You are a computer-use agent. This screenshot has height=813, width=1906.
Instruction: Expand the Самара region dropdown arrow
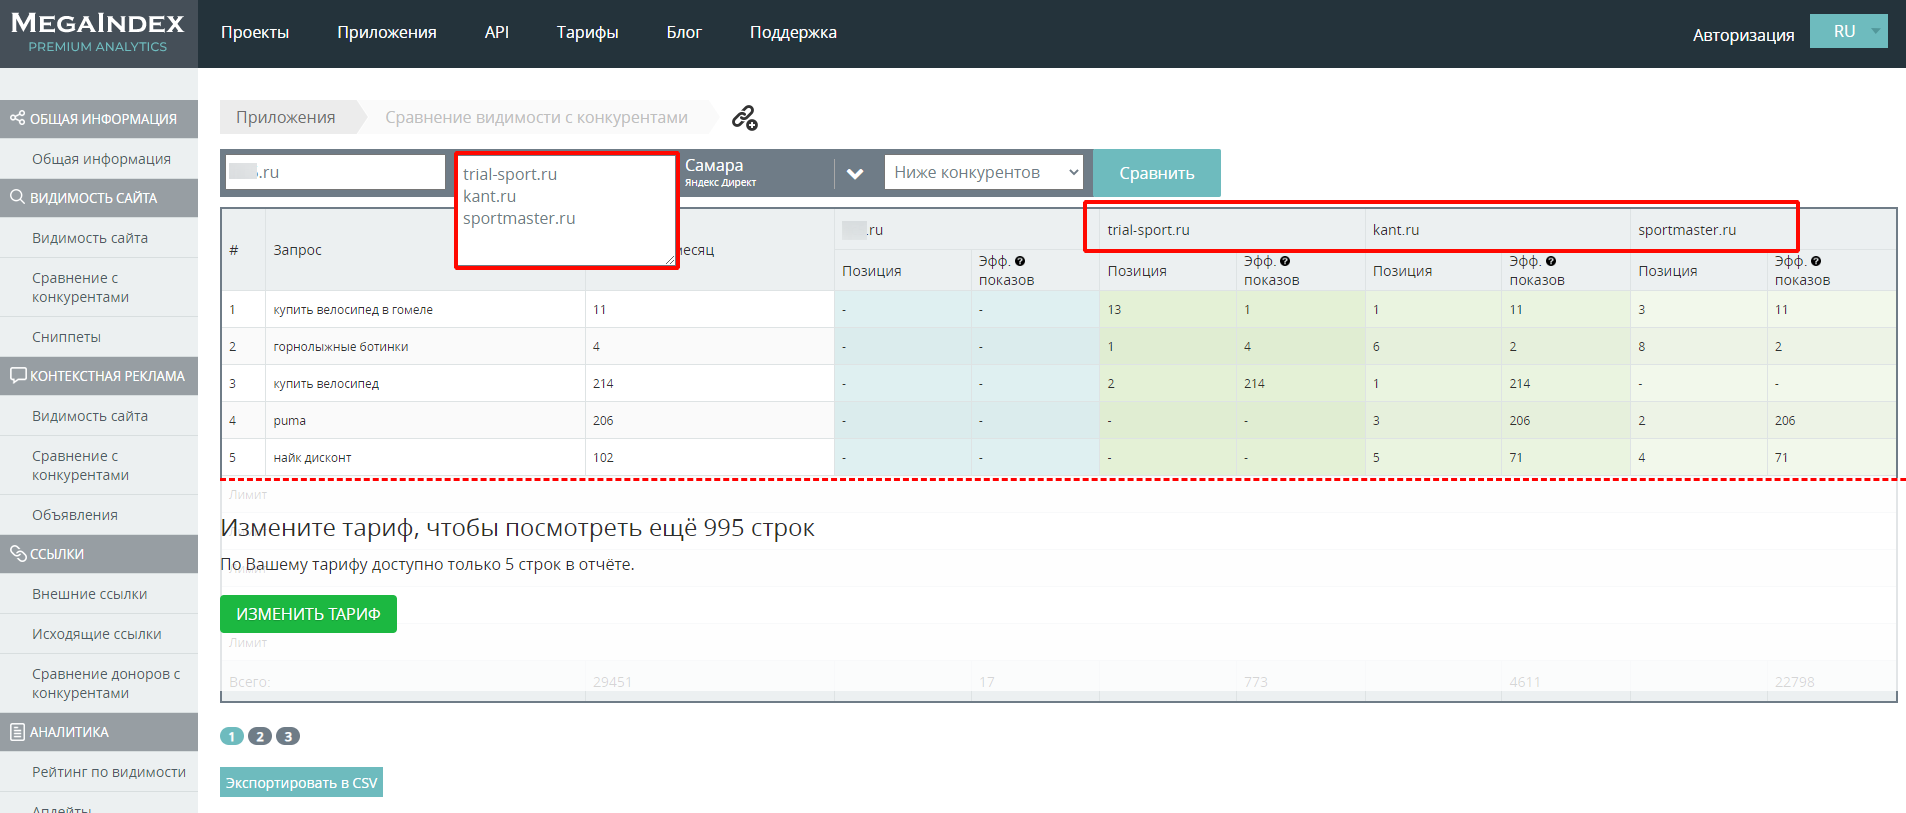click(x=855, y=173)
